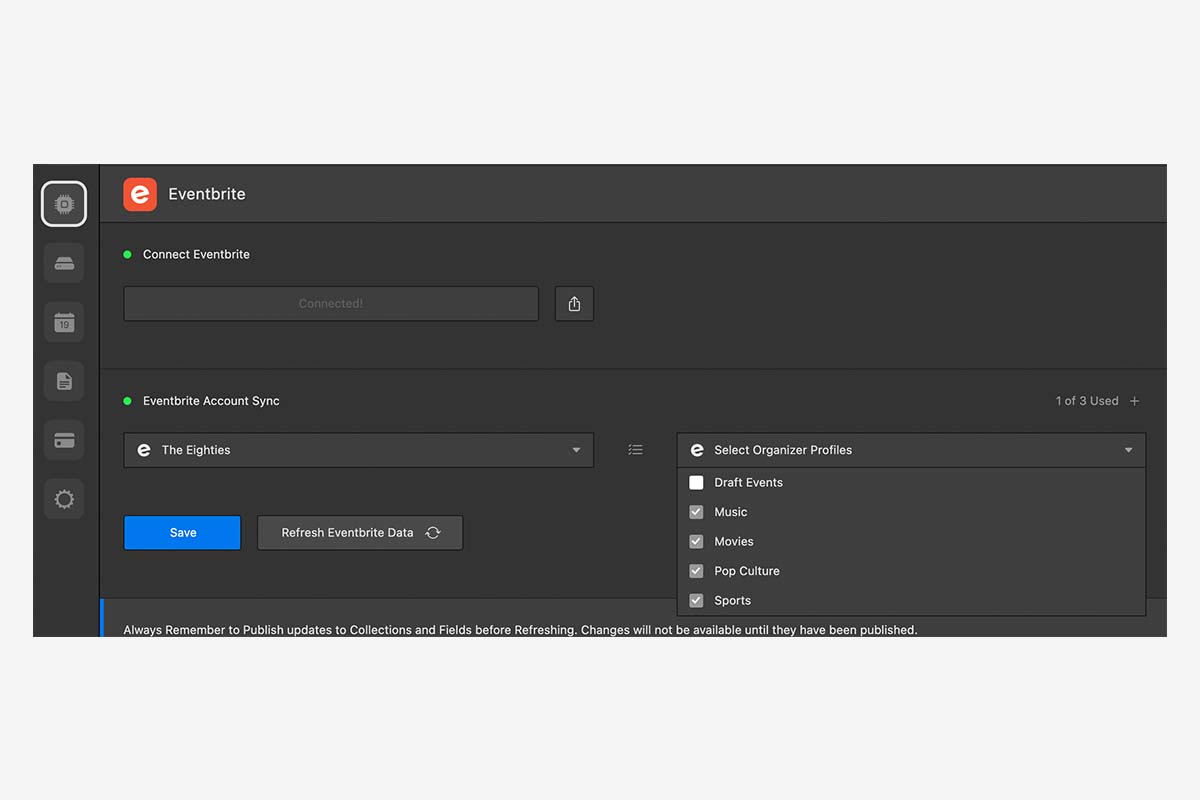This screenshot has width=1200, height=800.
Task: Check the Draft Events checkbox
Action: coord(697,482)
